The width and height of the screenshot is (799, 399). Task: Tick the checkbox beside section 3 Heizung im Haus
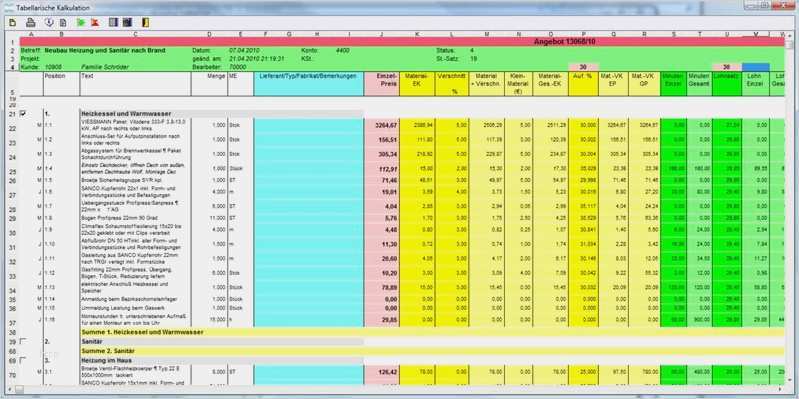[x=22, y=360]
